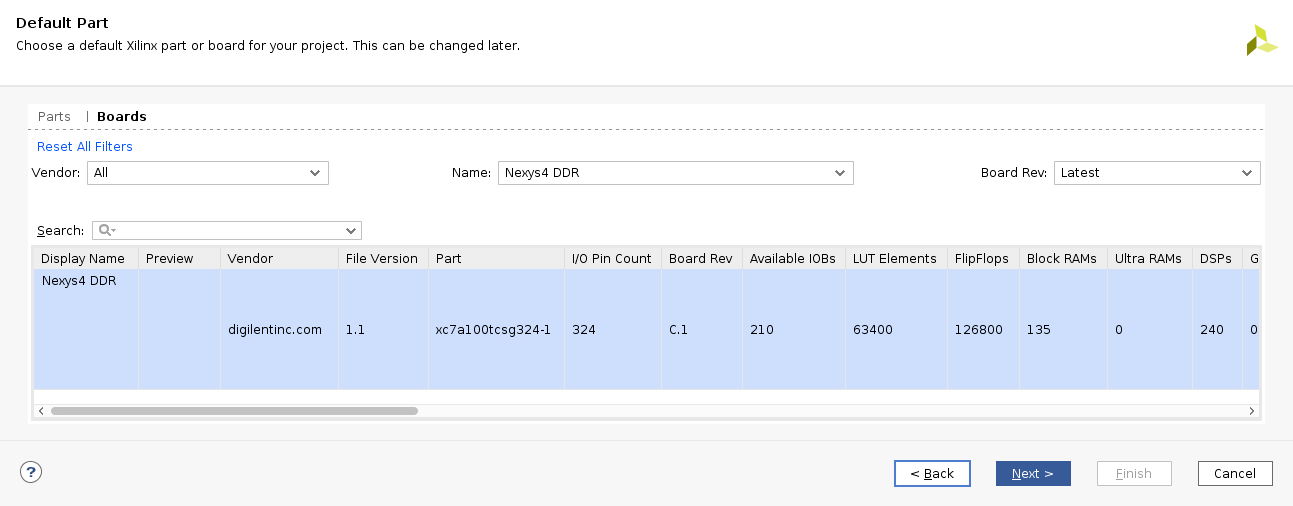Image resolution: width=1293 pixels, height=506 pixels.
Task: Sort by Display Name column header
Action: tap(86, 258)
